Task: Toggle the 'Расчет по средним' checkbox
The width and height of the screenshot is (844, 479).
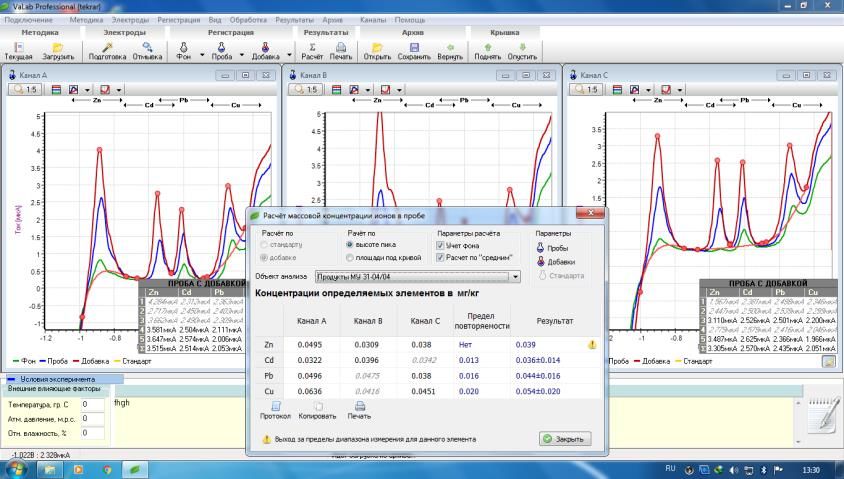Action: tap(439, 258)
